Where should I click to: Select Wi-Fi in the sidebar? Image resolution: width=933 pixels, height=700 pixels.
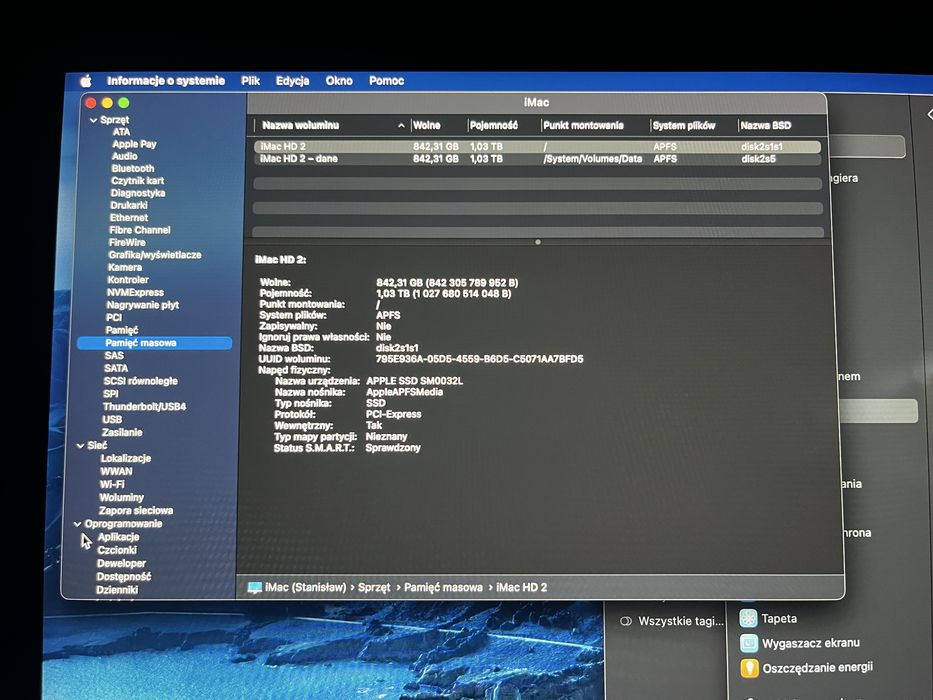tap(112, 485)
